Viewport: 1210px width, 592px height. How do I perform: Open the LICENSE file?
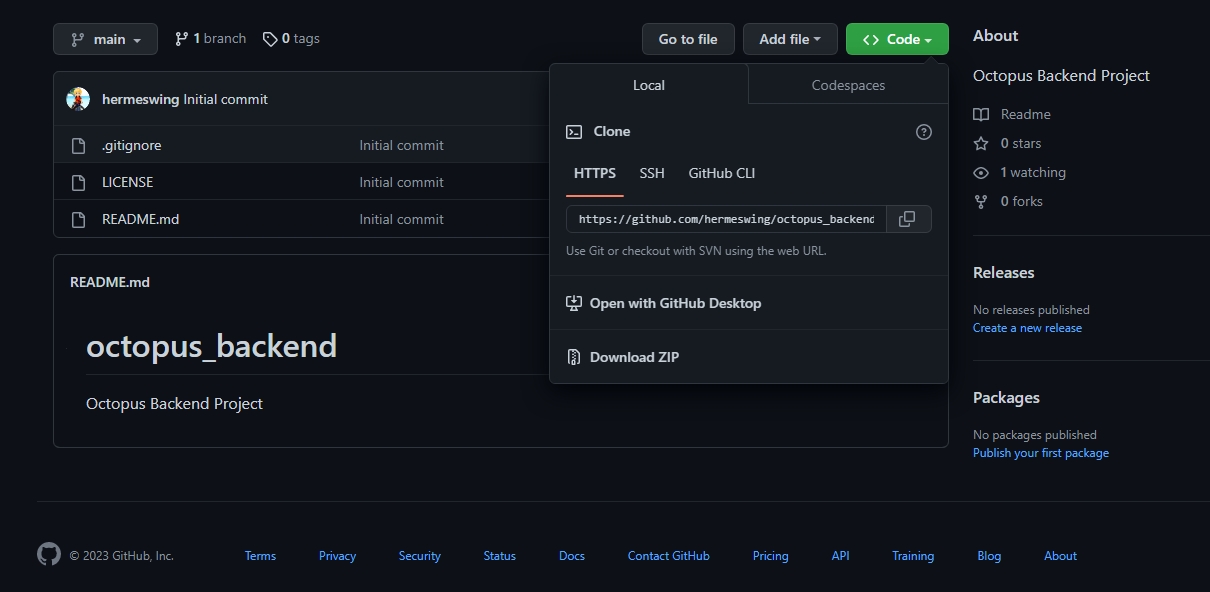(128, 183)
